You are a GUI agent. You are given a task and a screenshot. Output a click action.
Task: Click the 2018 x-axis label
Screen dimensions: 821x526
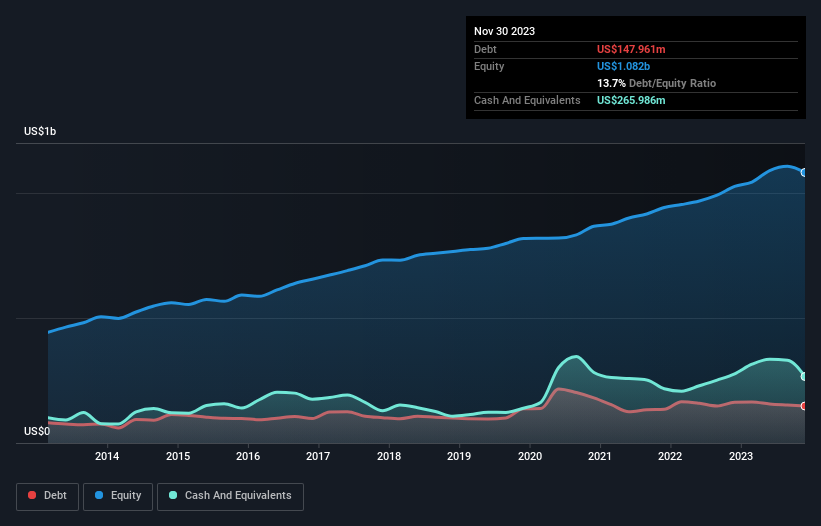(389, 456)
